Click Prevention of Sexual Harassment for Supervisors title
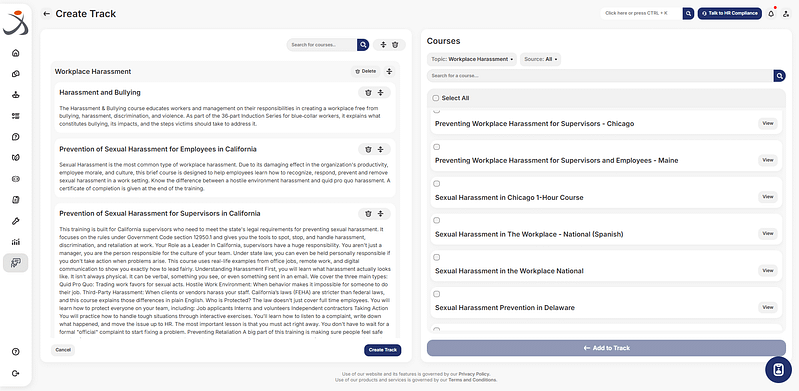The height and width of the screenshot is (391, 799). tap(160, 213)
